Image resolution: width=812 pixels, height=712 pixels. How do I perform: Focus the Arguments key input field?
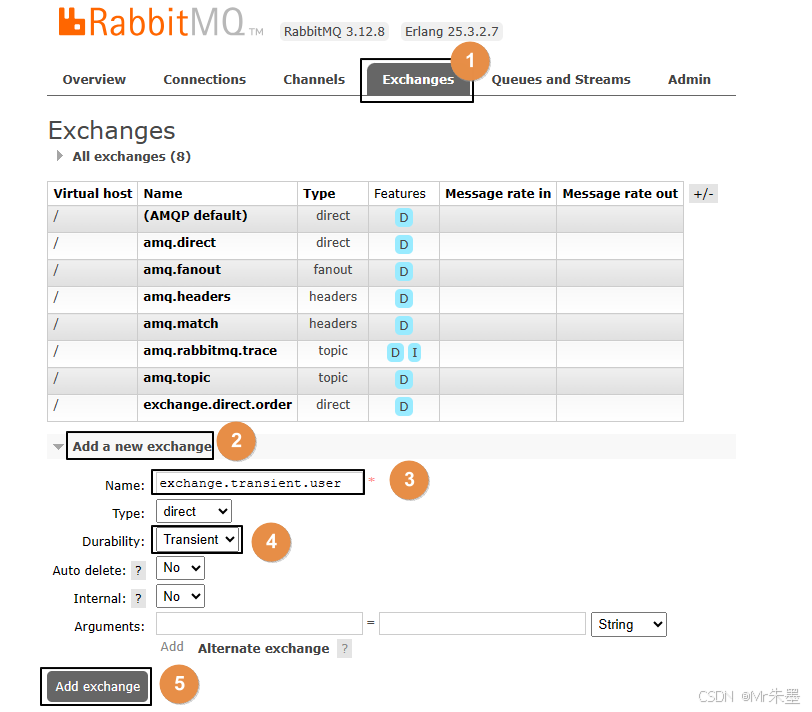pyautogui.click(x=259, y=623)
